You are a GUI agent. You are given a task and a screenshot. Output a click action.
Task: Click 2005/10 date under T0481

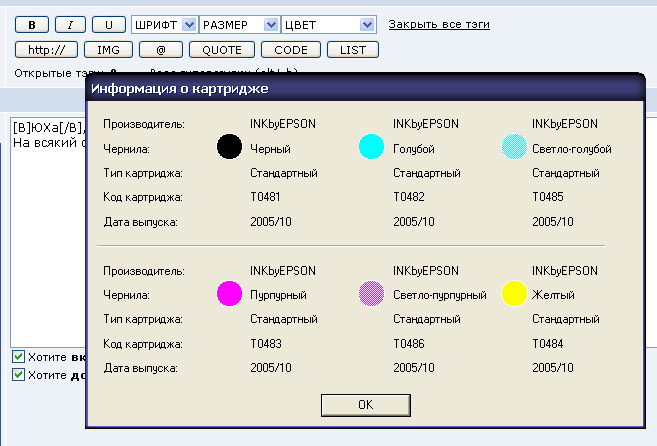pos(271,221)
